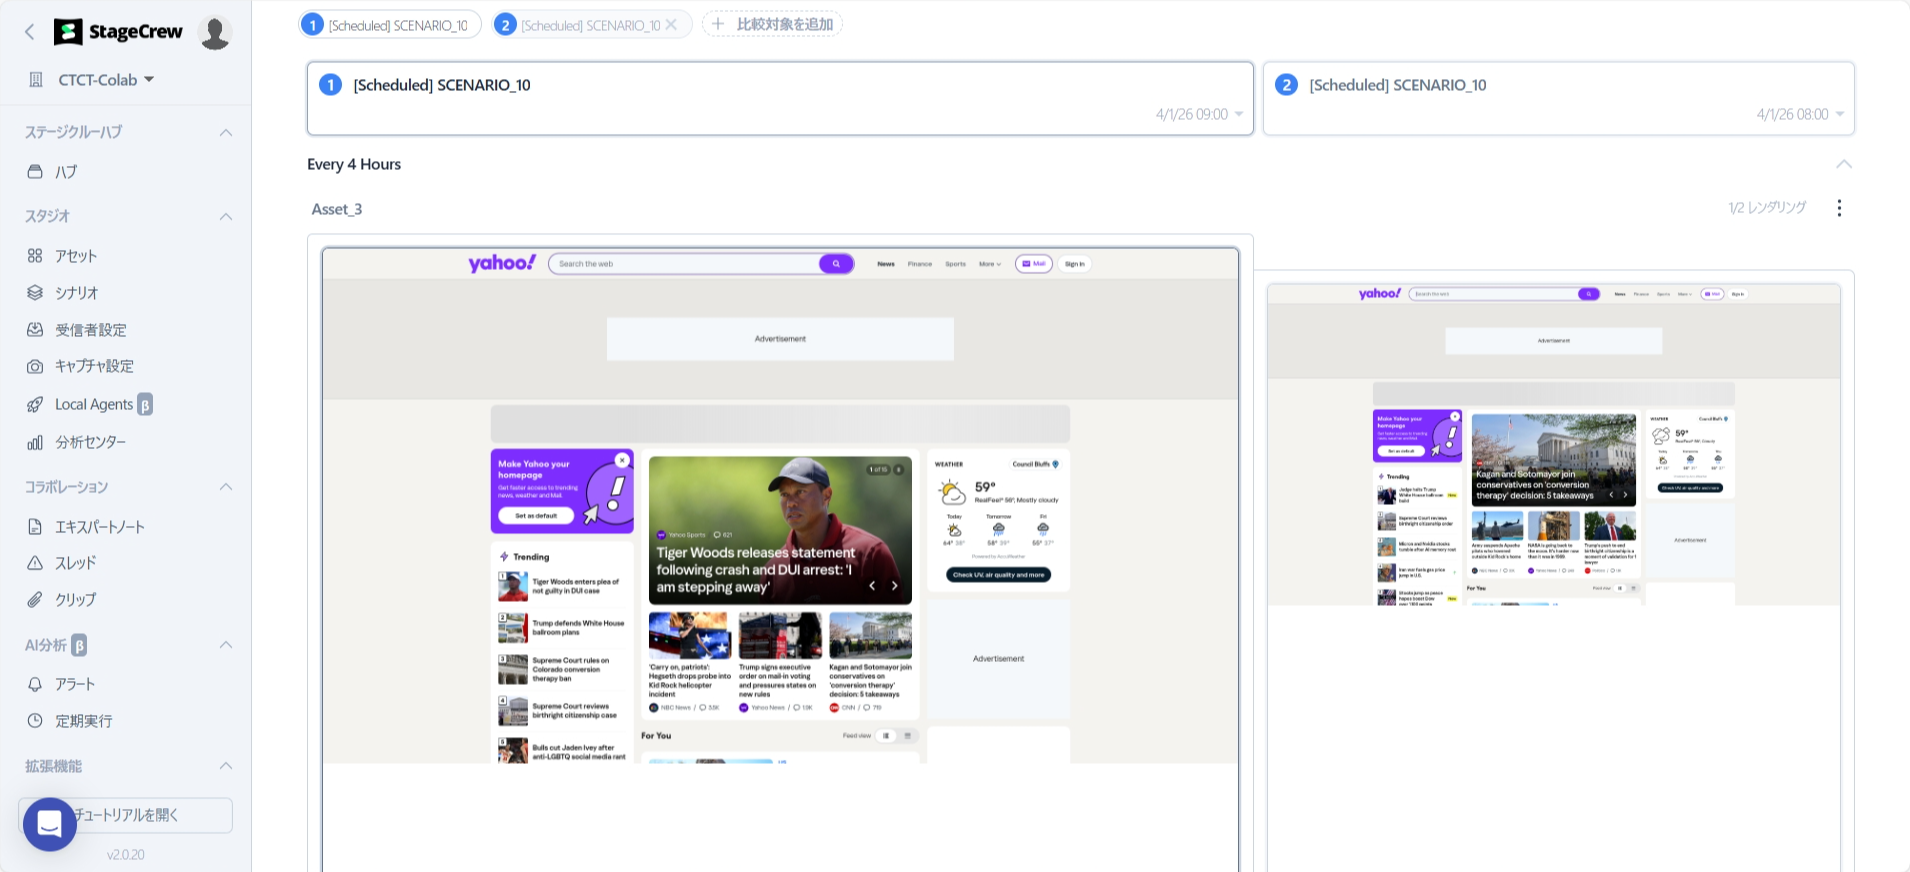
Task: Launch Local Agents from the sidebar
Action: [93, 404]
